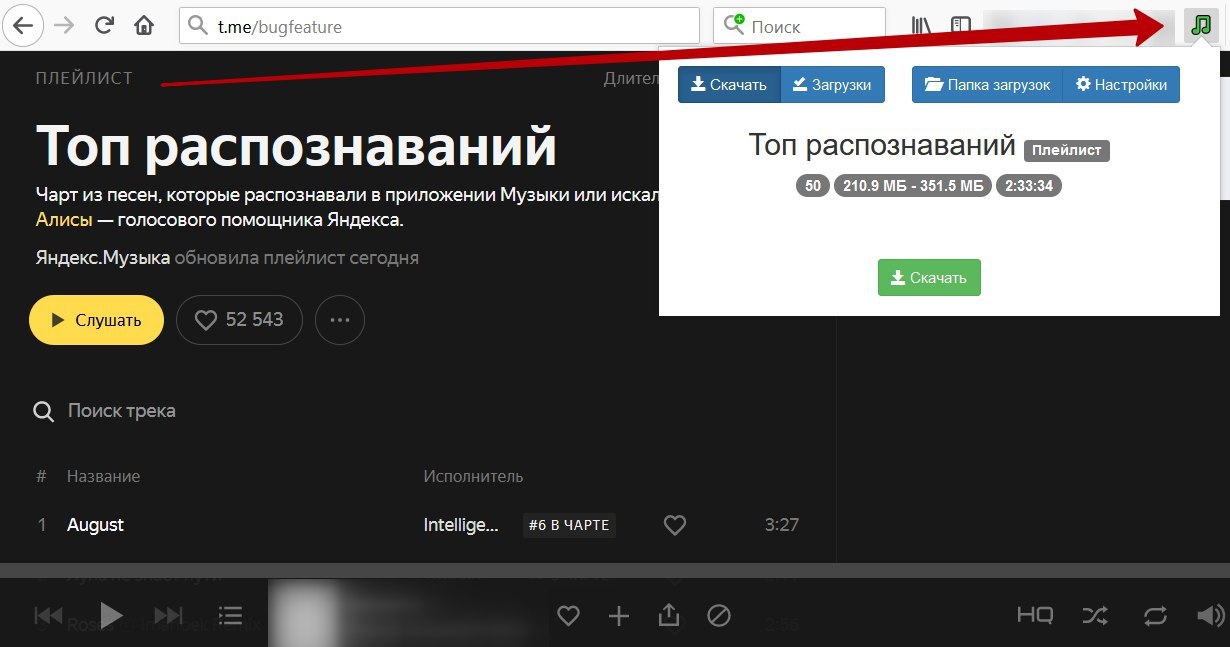Toggle shuffle playback
This screenshot has height=647, width=1230.
1094,616
